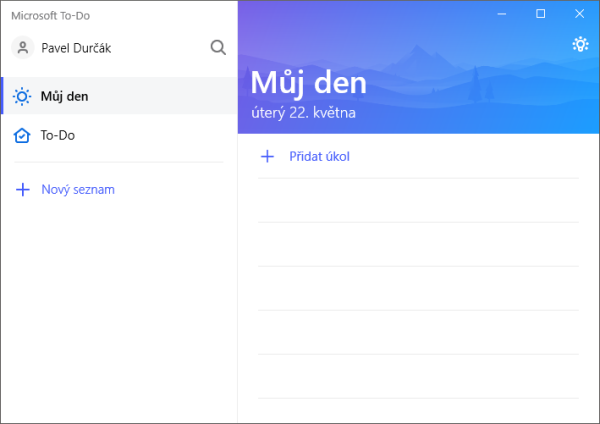Image resolution: width=600 pixels, height=424 pixels.
Task: Click the date úterý 22. května
Action: tap(303, 113)
